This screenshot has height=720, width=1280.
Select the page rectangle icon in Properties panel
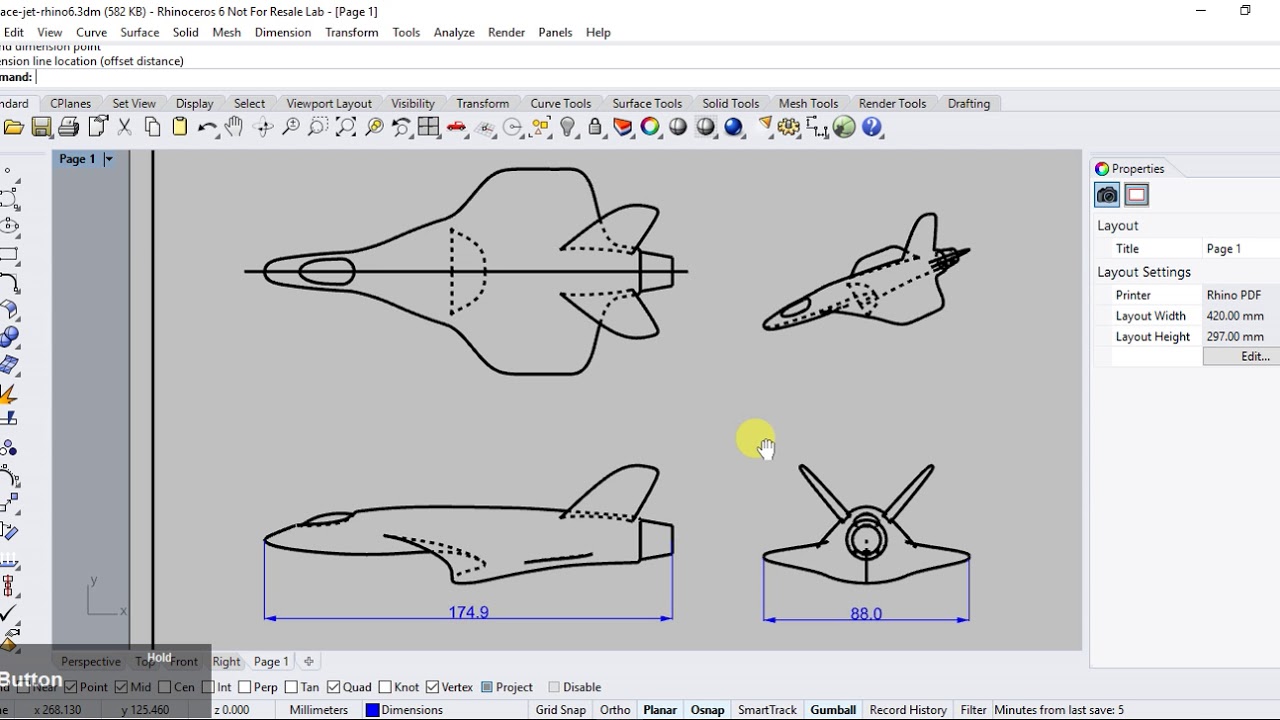point(1137,195)
